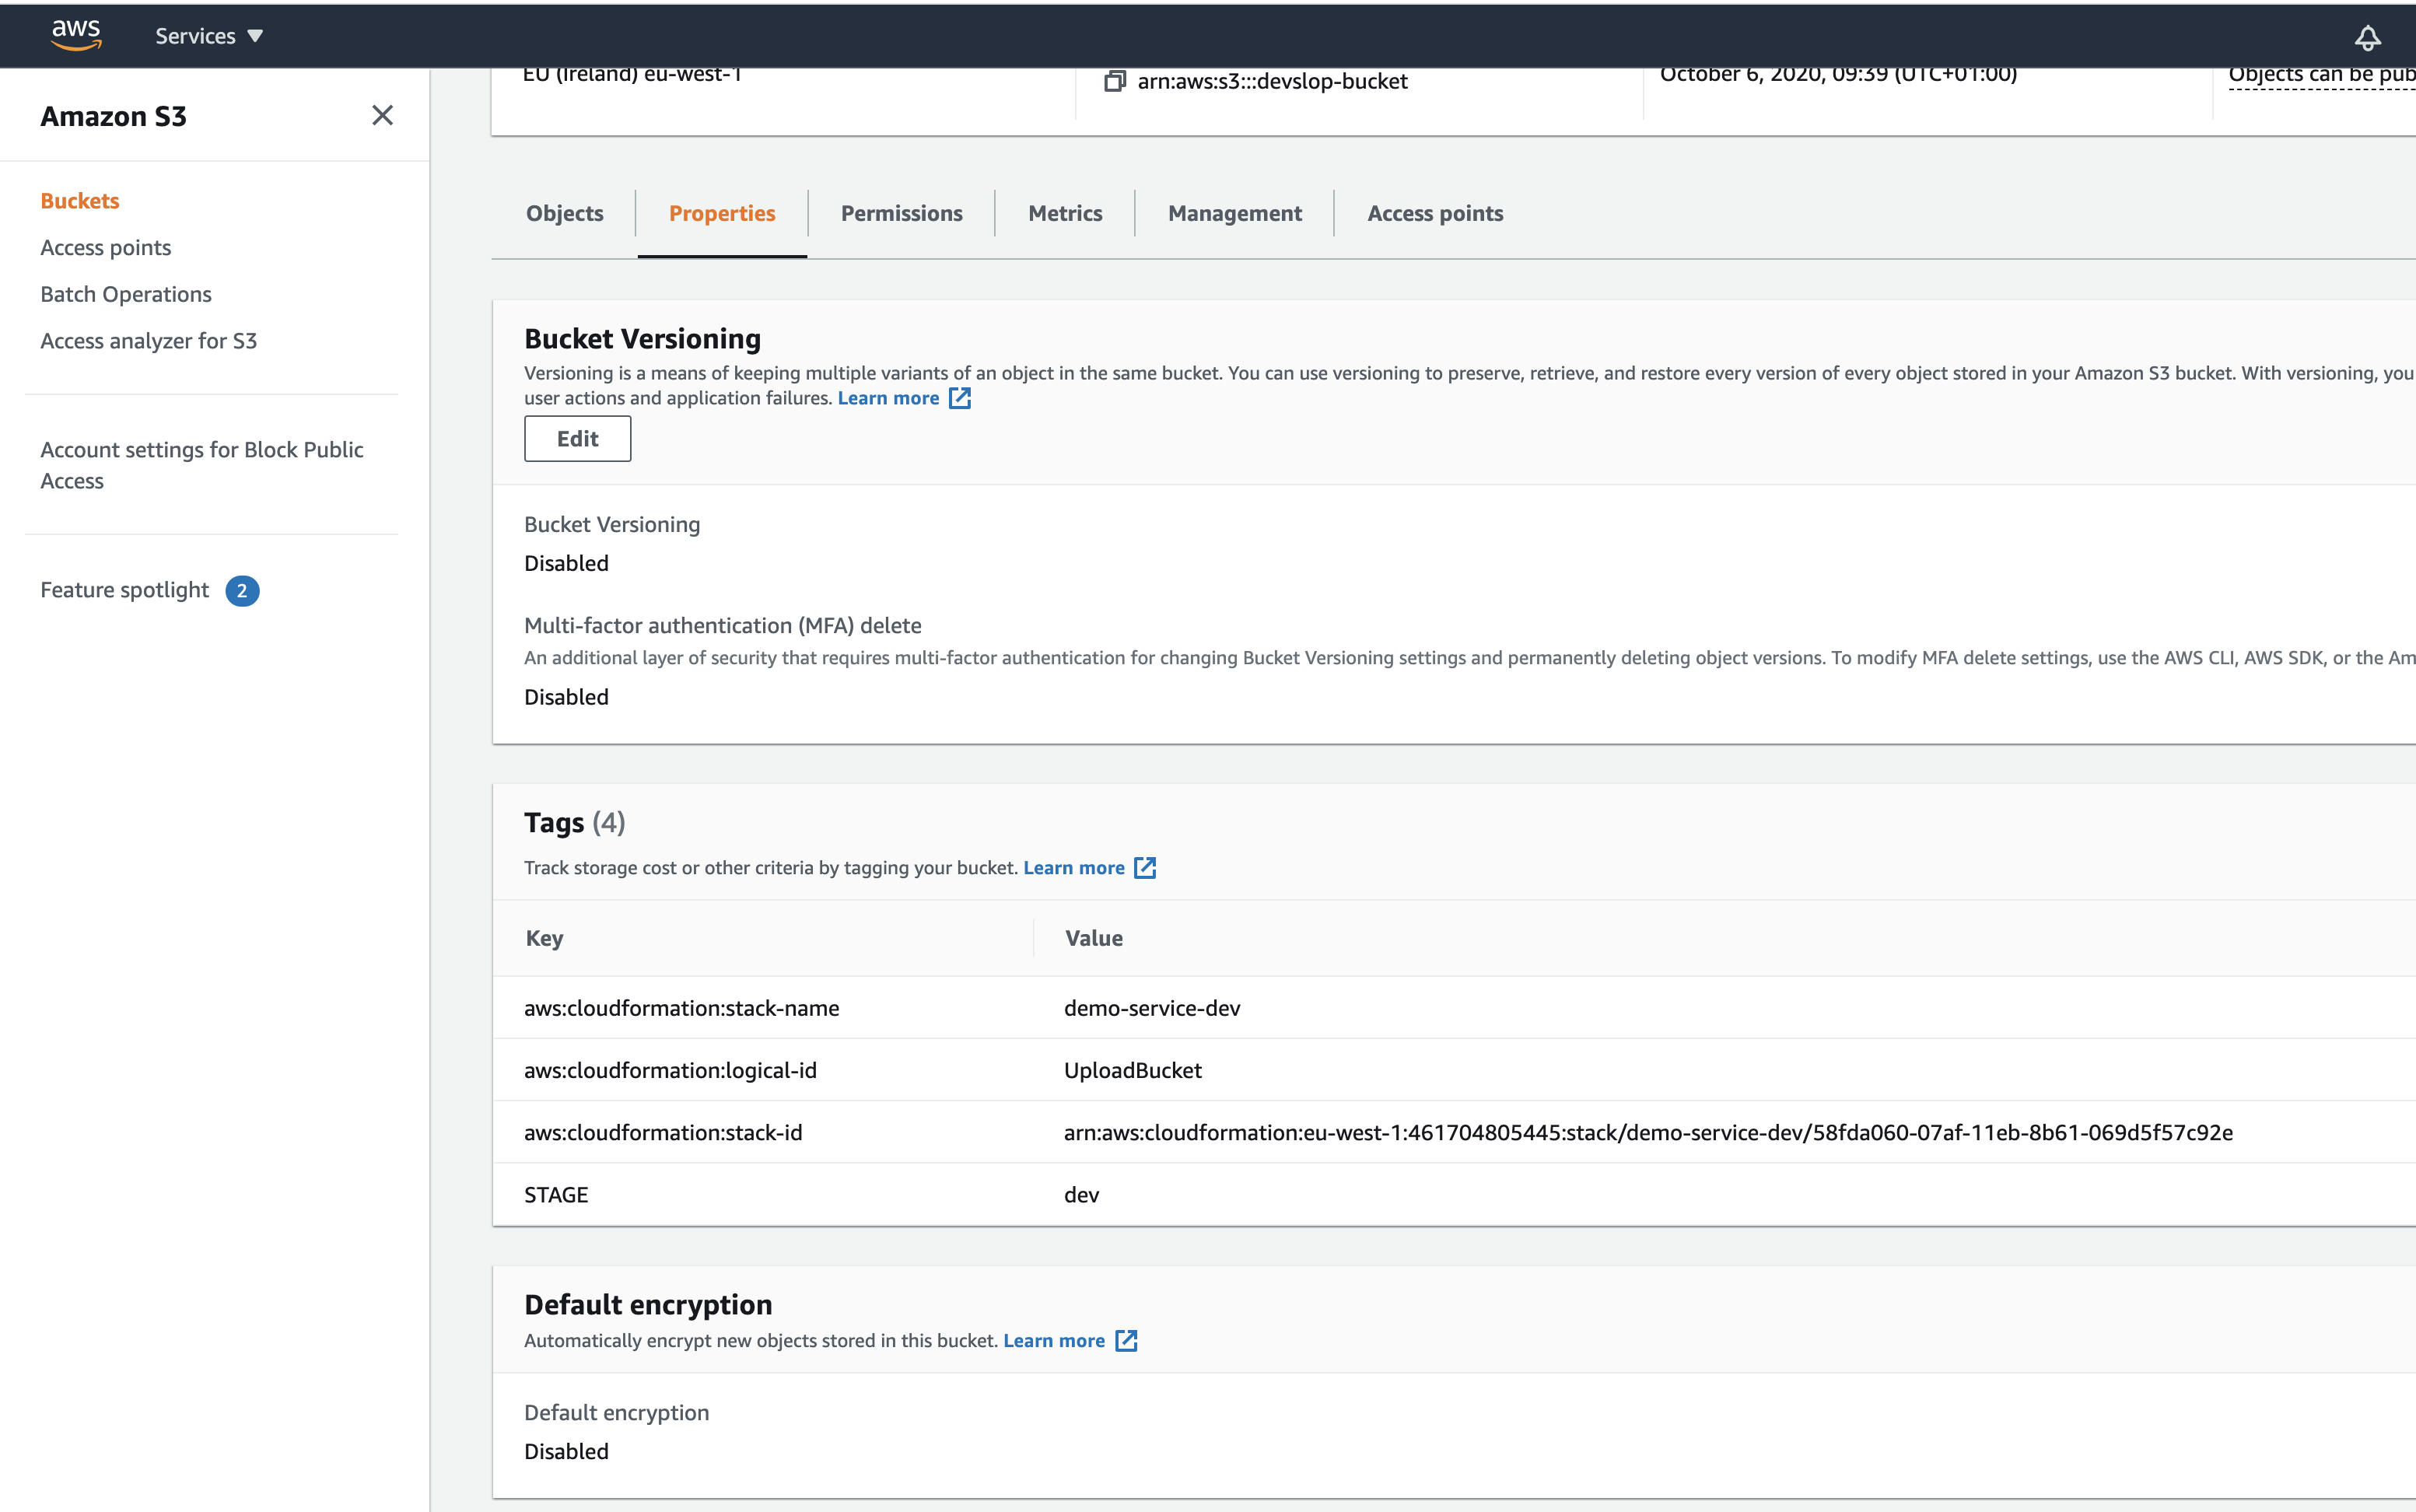Image resolution: width=2416 pixels, height=1512 pixels.
Task: Open the Permissions tab
Action: coord(901,213)
